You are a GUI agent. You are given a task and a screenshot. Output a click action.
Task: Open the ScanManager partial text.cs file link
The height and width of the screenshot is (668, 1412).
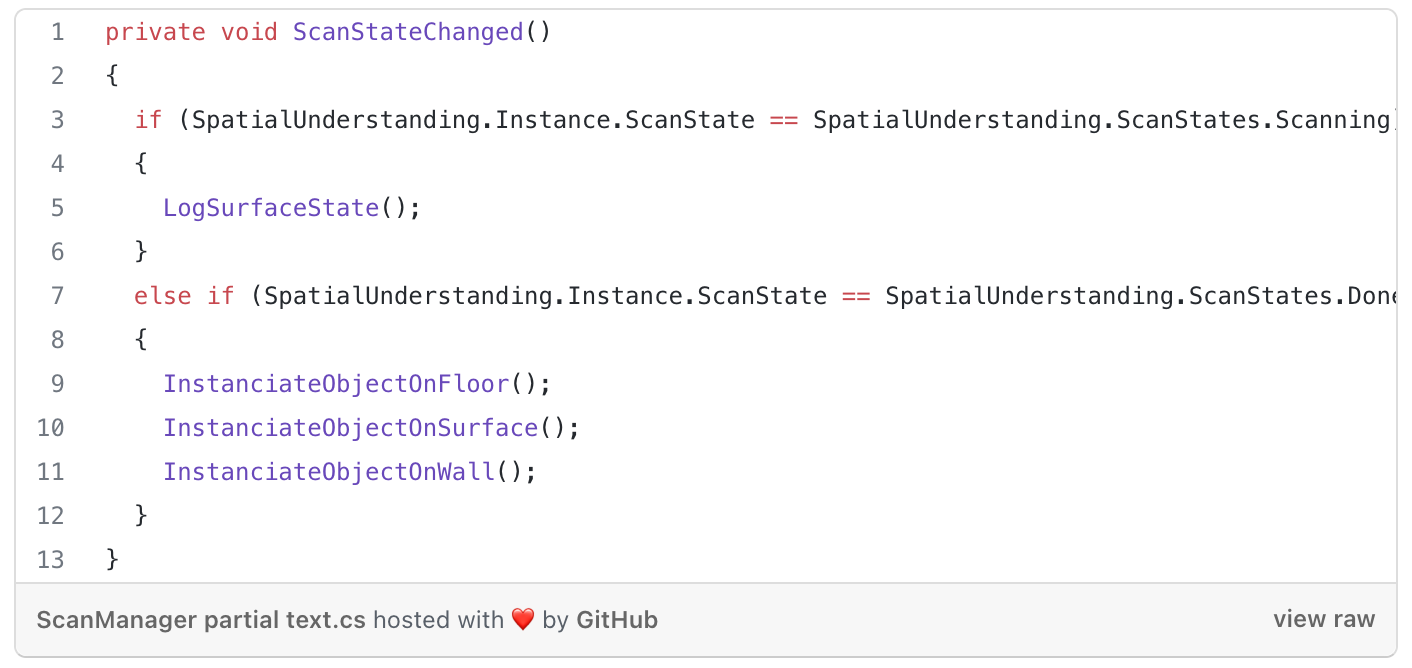201,620
